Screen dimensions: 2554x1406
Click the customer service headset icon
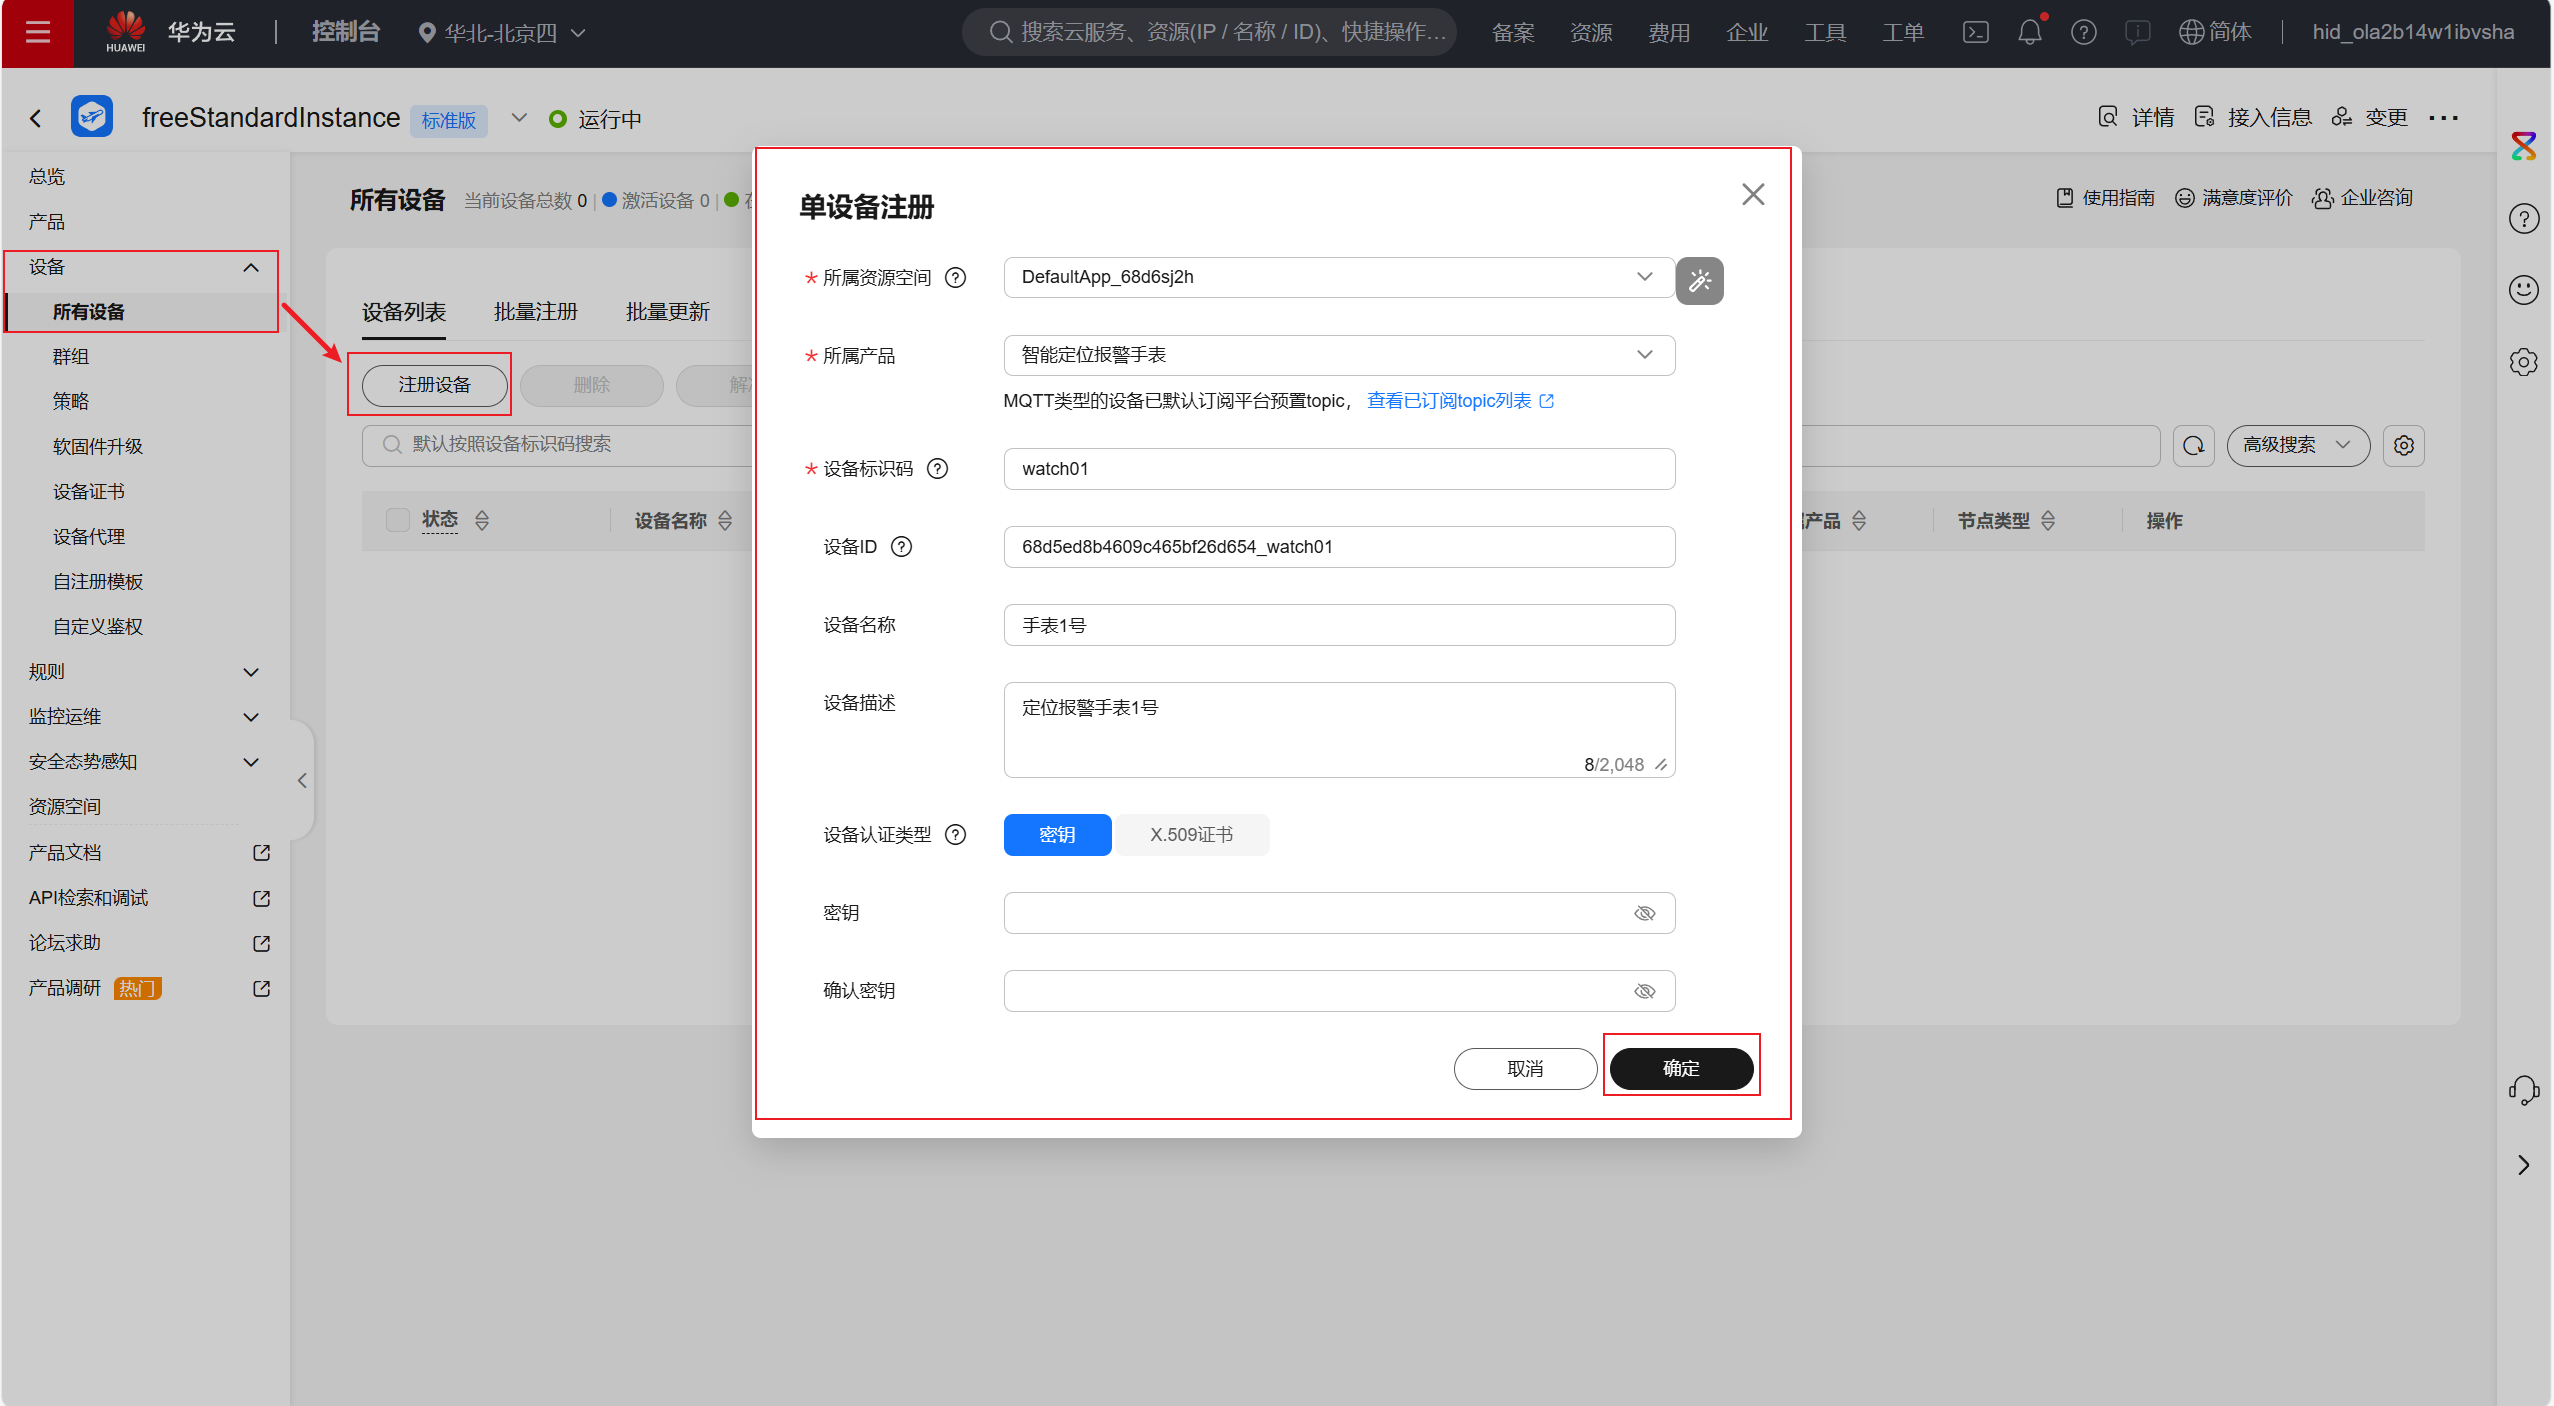(2523, 1090)
